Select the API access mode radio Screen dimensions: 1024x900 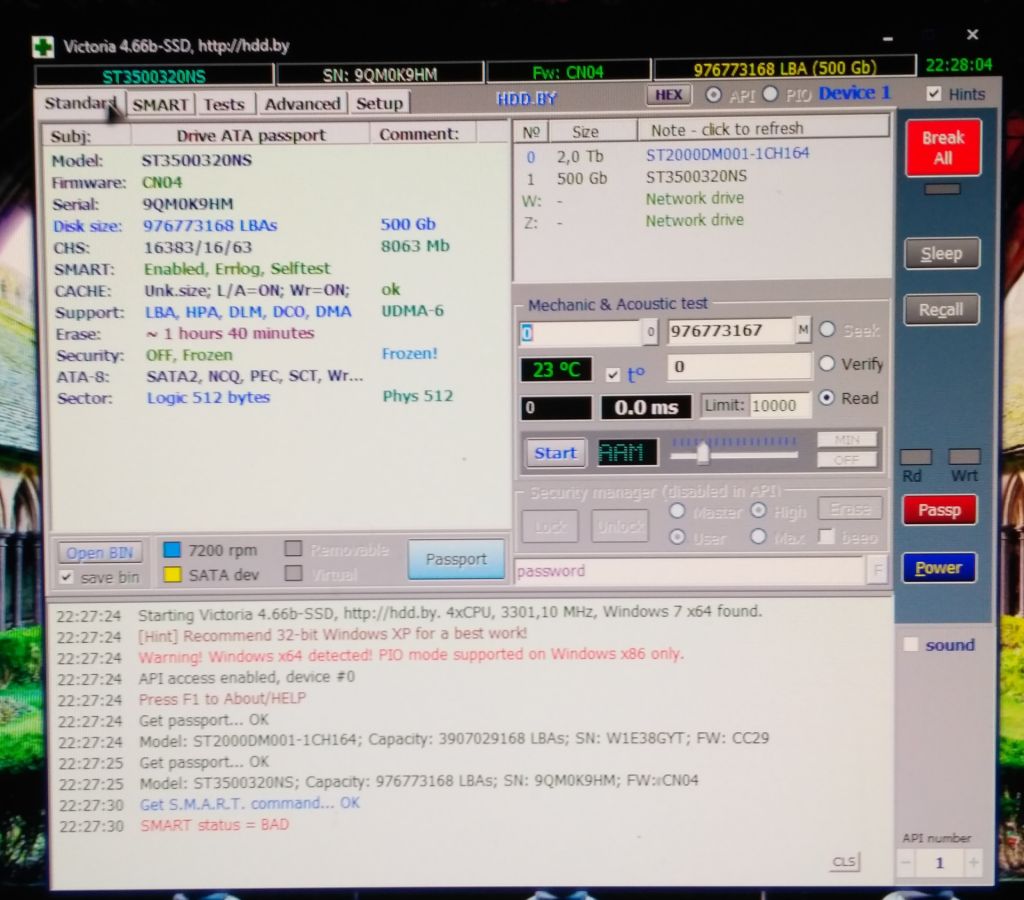713,95
